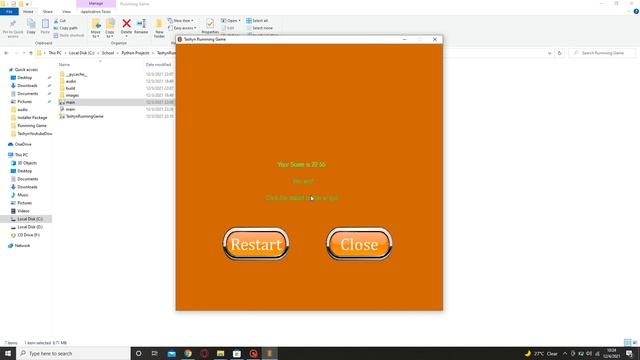Select Network in navigation pane
640x360 pixels.
[22, 246]
